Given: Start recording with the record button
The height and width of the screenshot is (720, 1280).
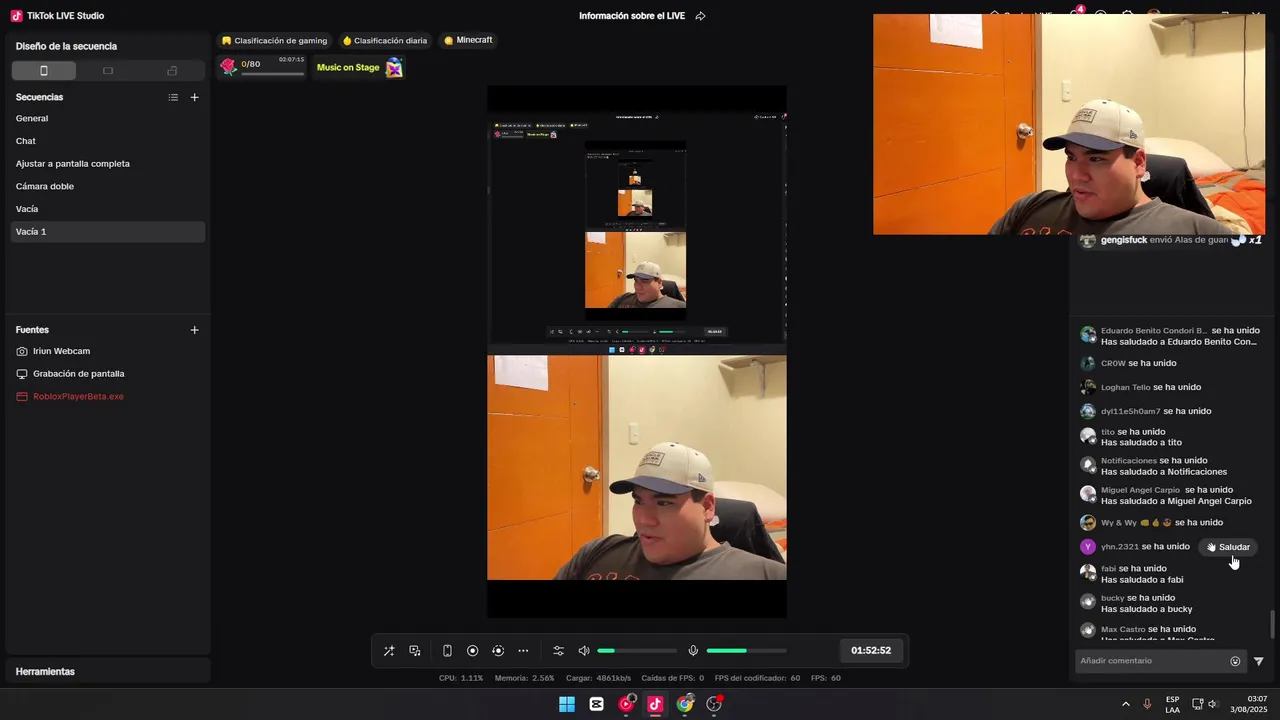Looking at the screenshot, I should pyautogui.click(x=473, y=651).
